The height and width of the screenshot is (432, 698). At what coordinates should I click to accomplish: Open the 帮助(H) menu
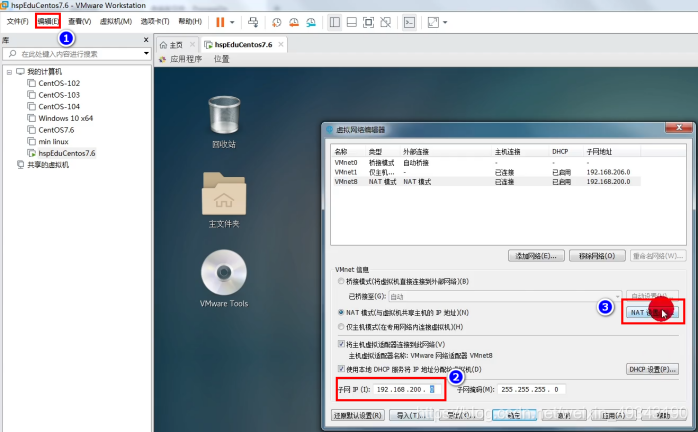(x=190, y=21)
